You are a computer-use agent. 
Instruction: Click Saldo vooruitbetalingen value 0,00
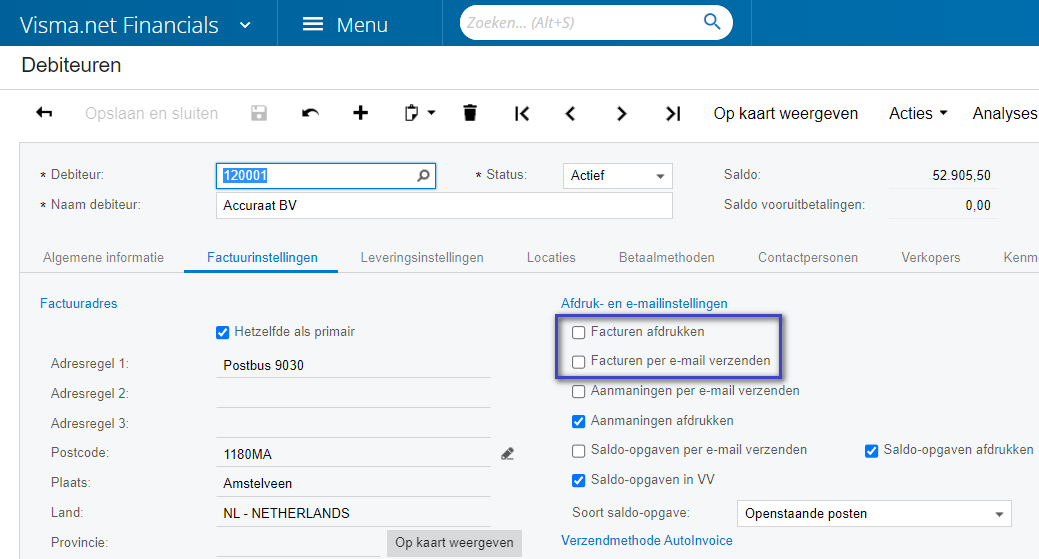coord(978,205)
